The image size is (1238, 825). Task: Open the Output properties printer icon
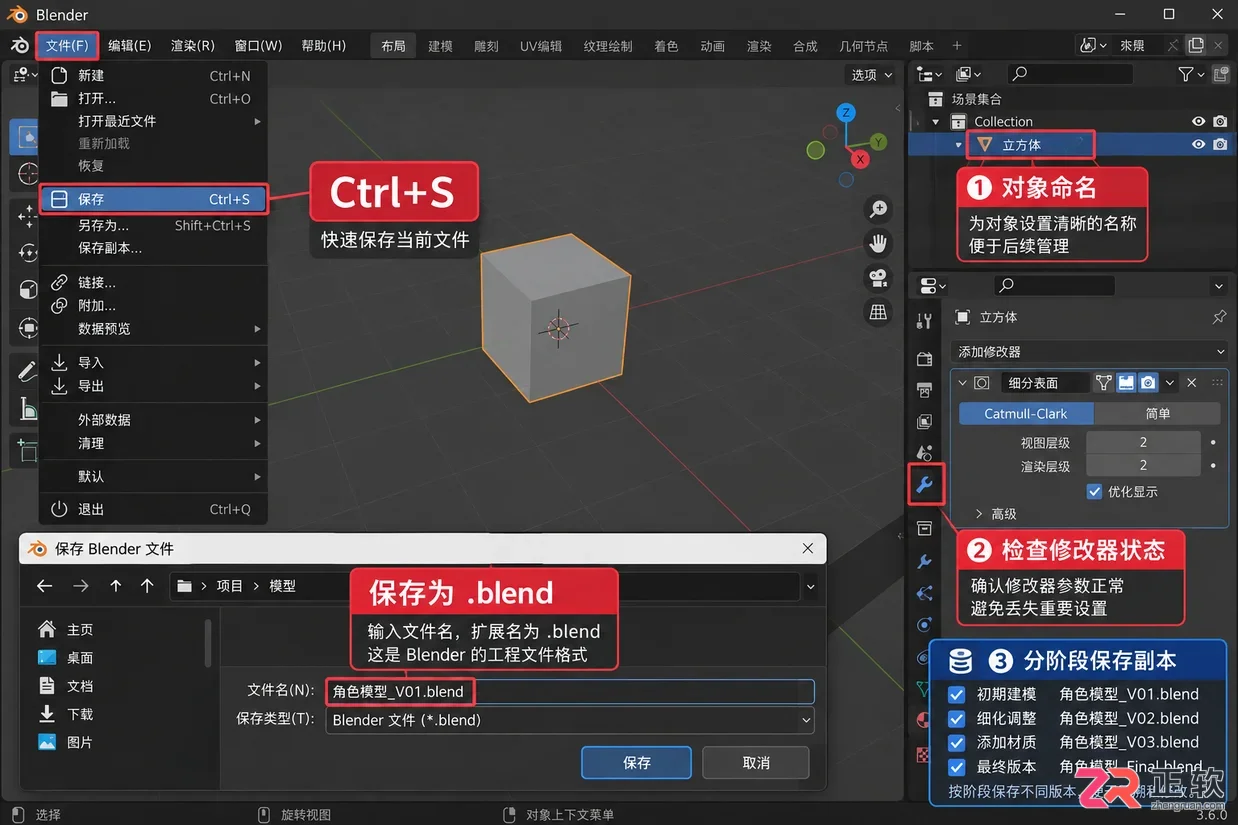pos(924,390)
